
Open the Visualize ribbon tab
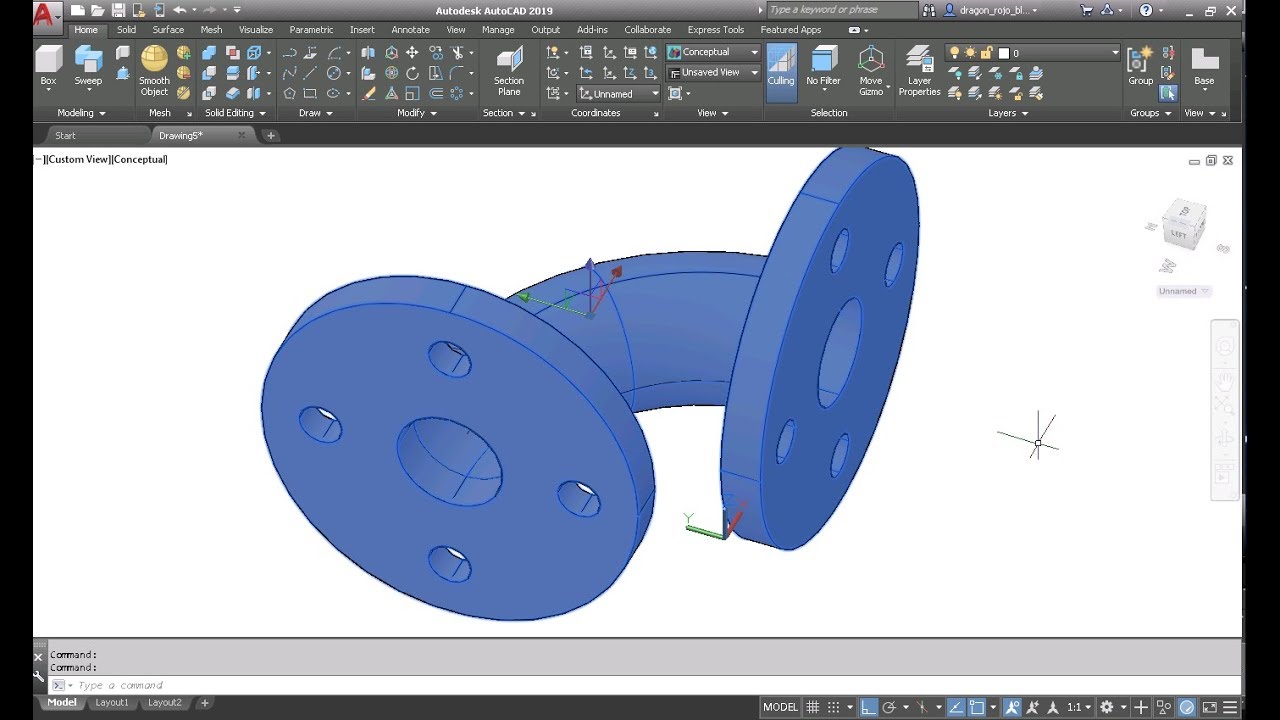pos(255,30)
